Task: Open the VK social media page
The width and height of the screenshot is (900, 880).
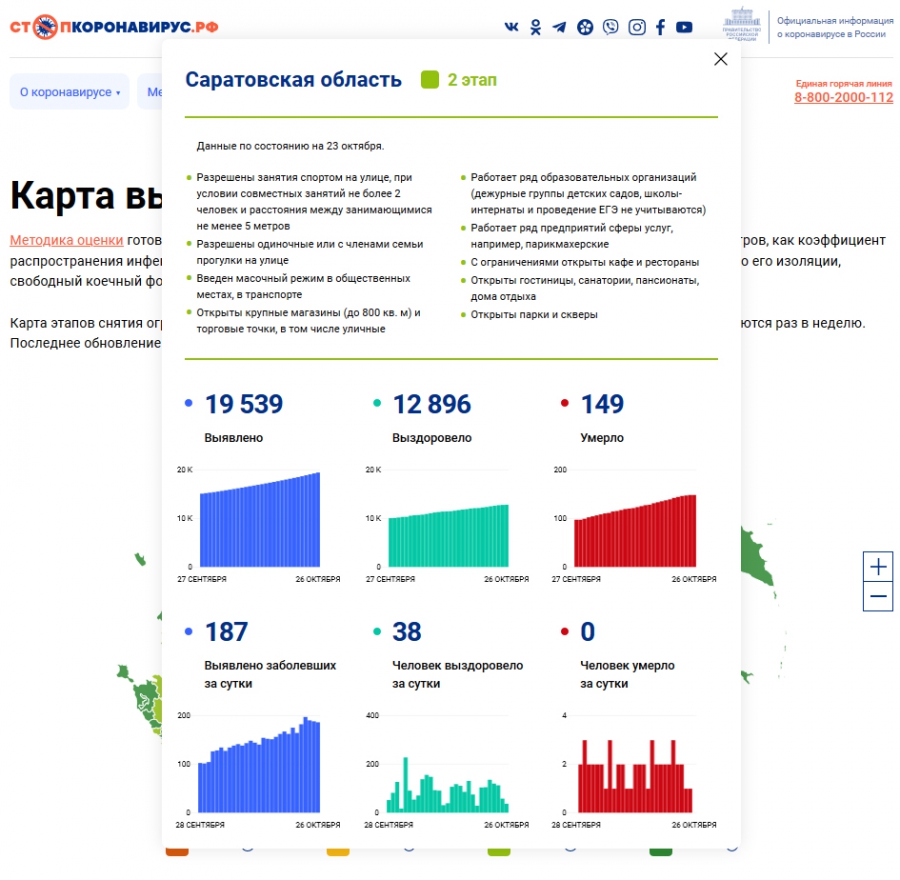Action: coord(513,27)
